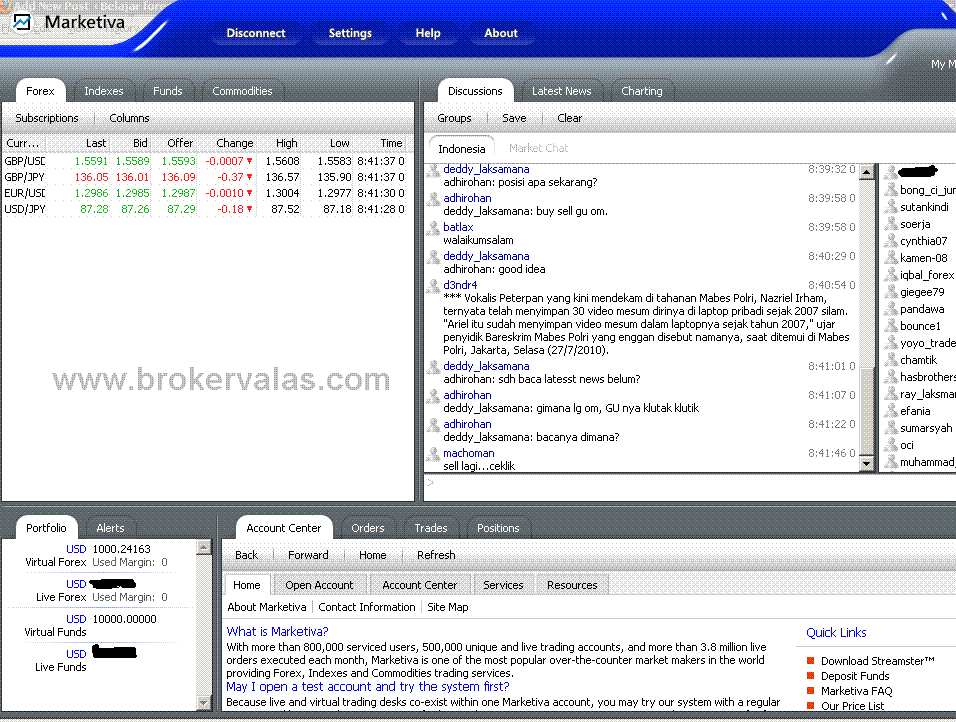Click the user icon next to cynthia07
This screenshot has height=722, width=956.
coord(891,241)
